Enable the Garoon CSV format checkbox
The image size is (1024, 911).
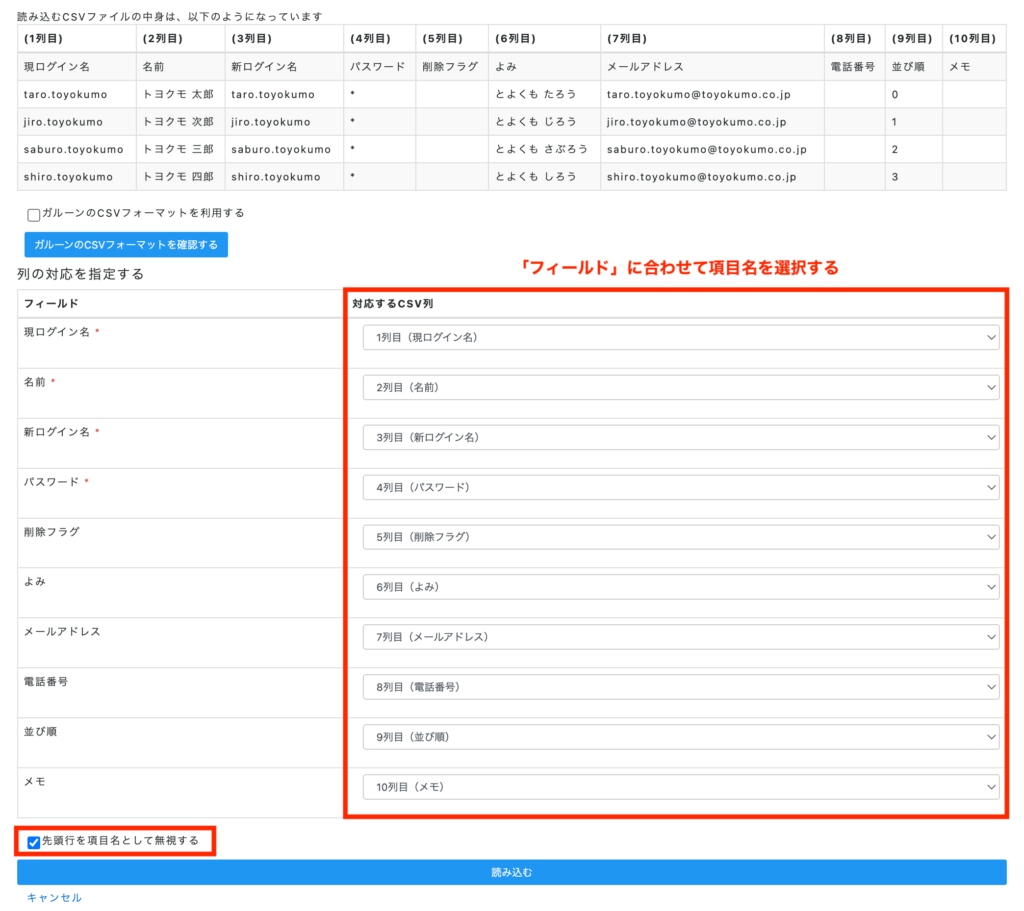click(x=34, y=214)
